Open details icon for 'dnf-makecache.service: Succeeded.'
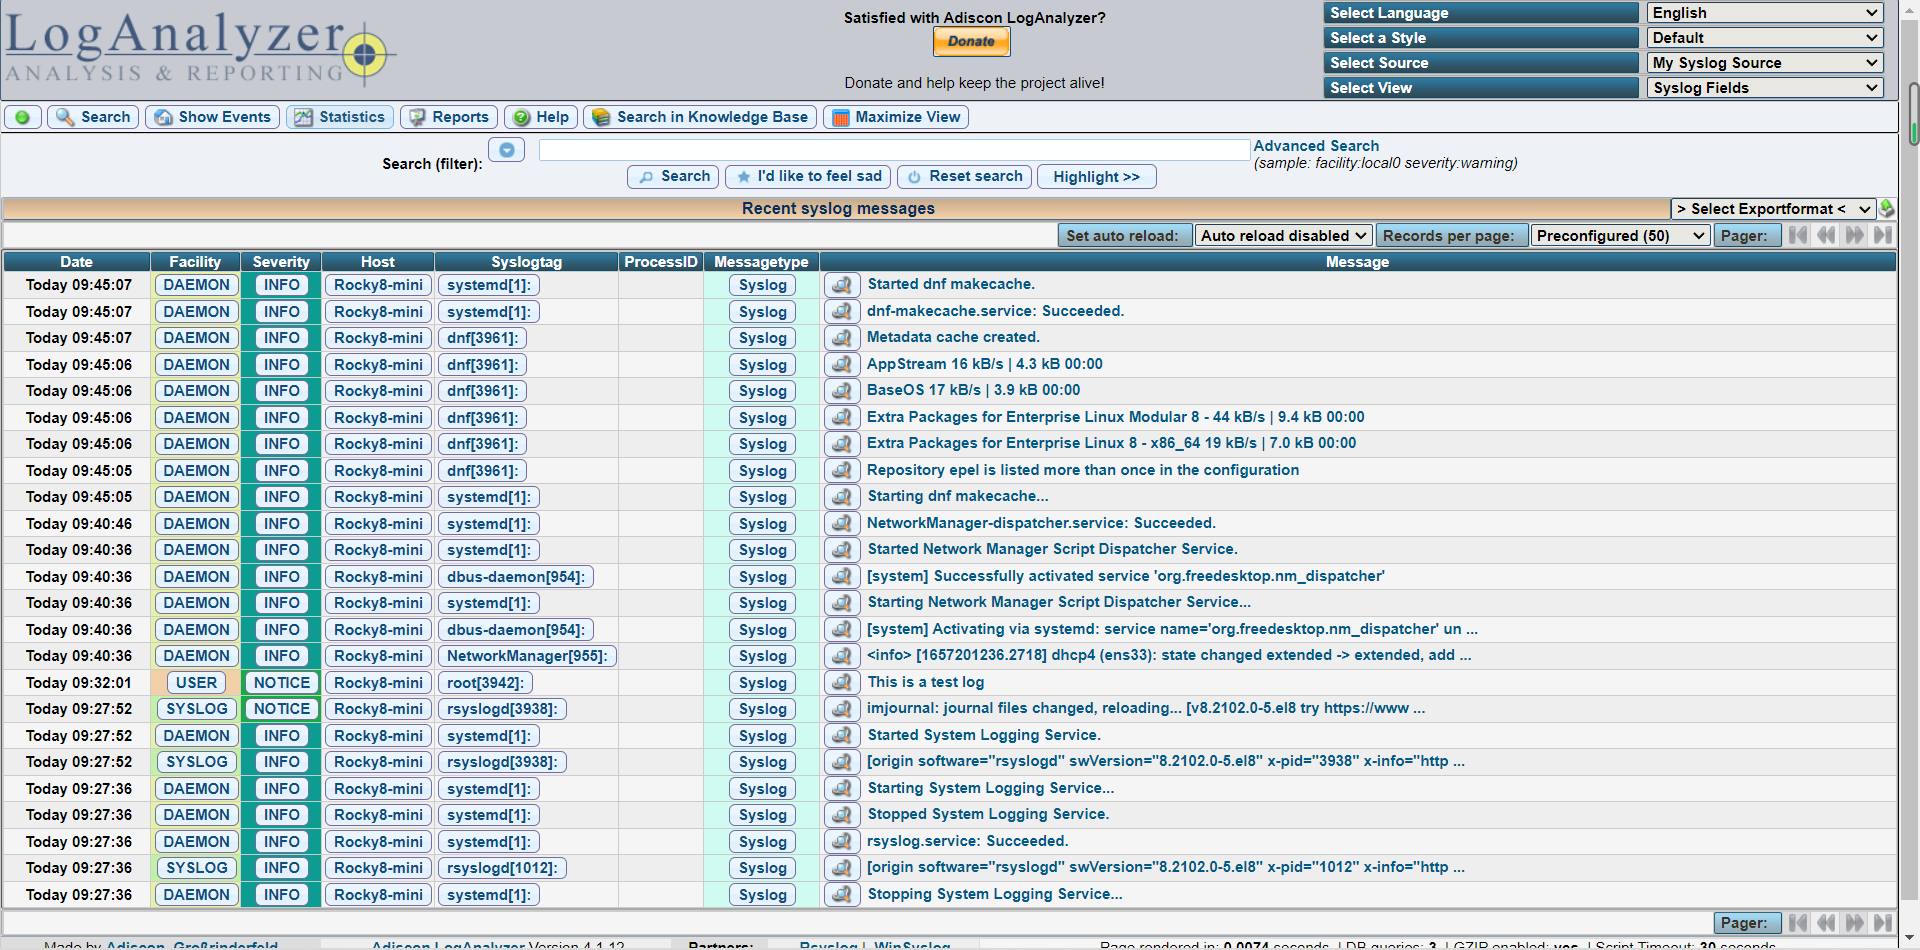This screenshot has width=1920, height=950. [842, 312]
